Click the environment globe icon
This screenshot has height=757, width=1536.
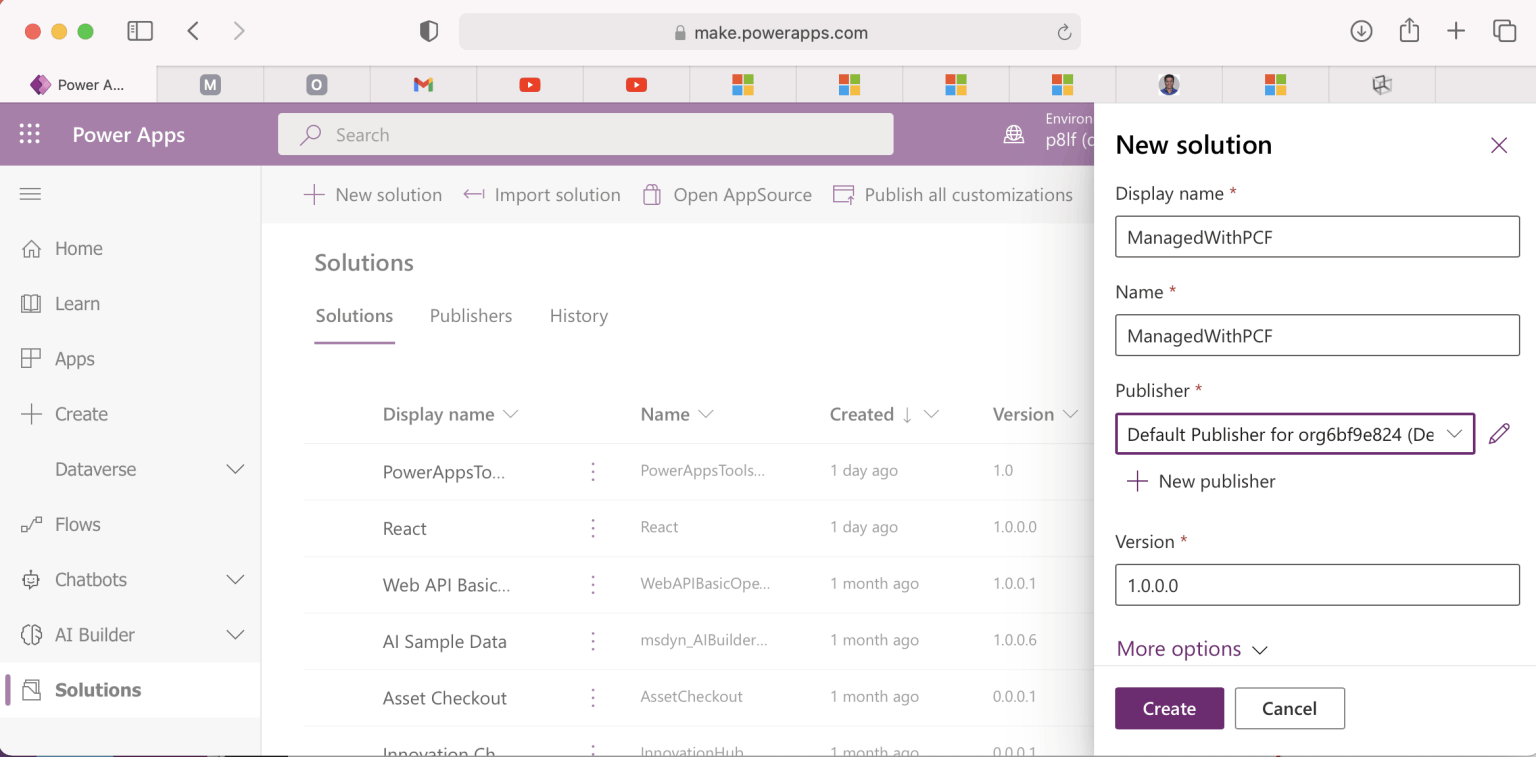[1014, 135]
